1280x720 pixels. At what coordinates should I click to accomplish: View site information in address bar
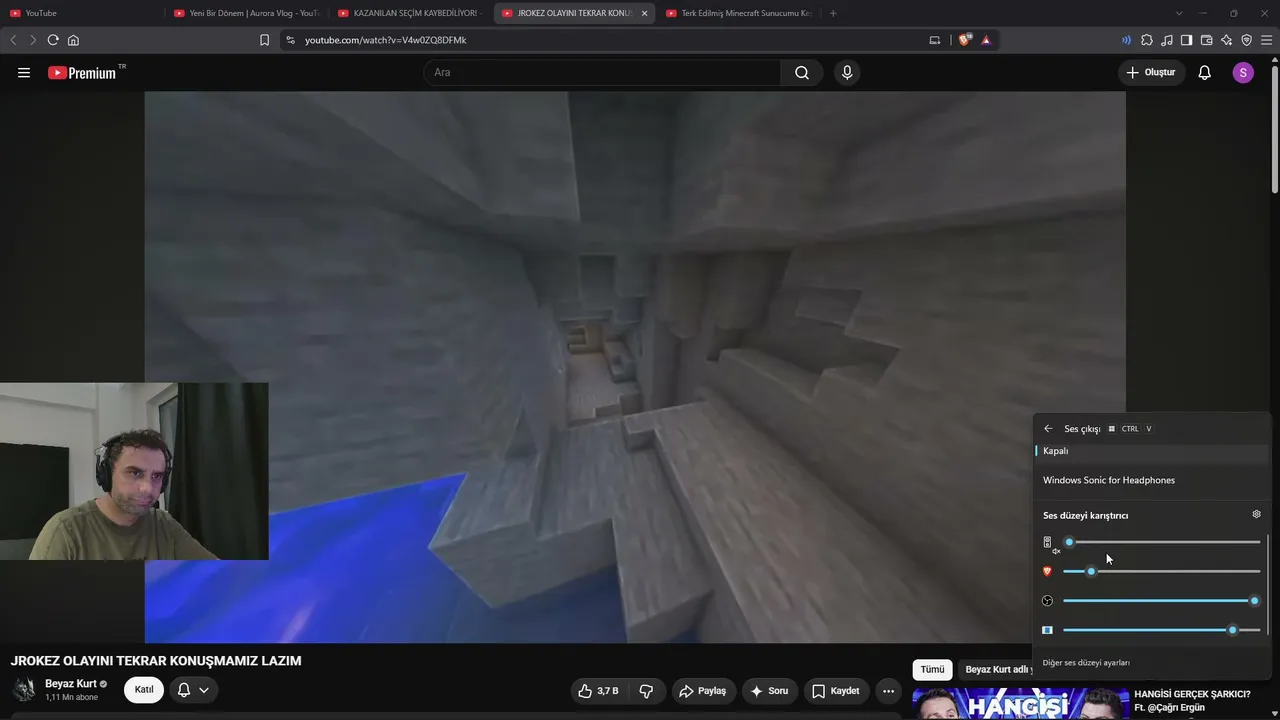(x=290, y=40)
